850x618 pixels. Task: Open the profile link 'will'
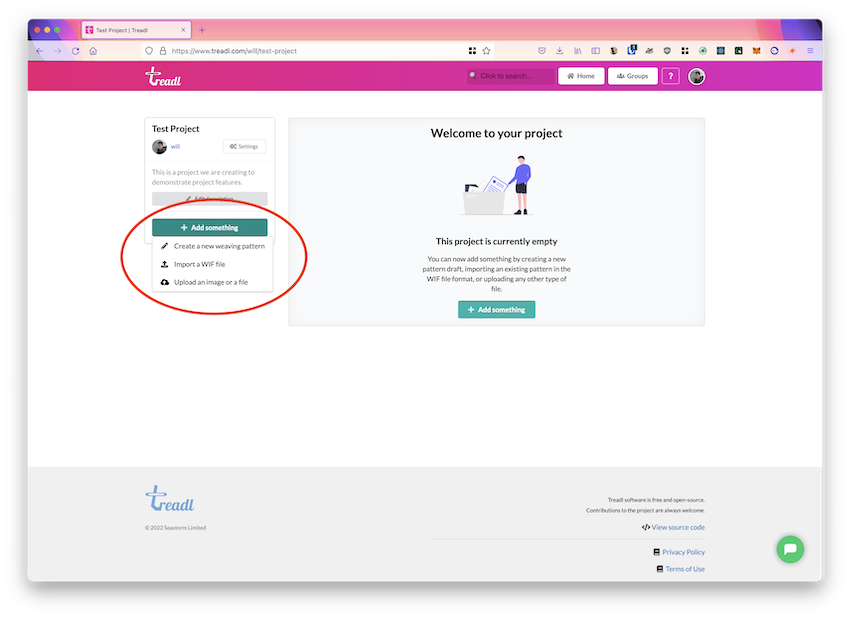click(176, 146)
